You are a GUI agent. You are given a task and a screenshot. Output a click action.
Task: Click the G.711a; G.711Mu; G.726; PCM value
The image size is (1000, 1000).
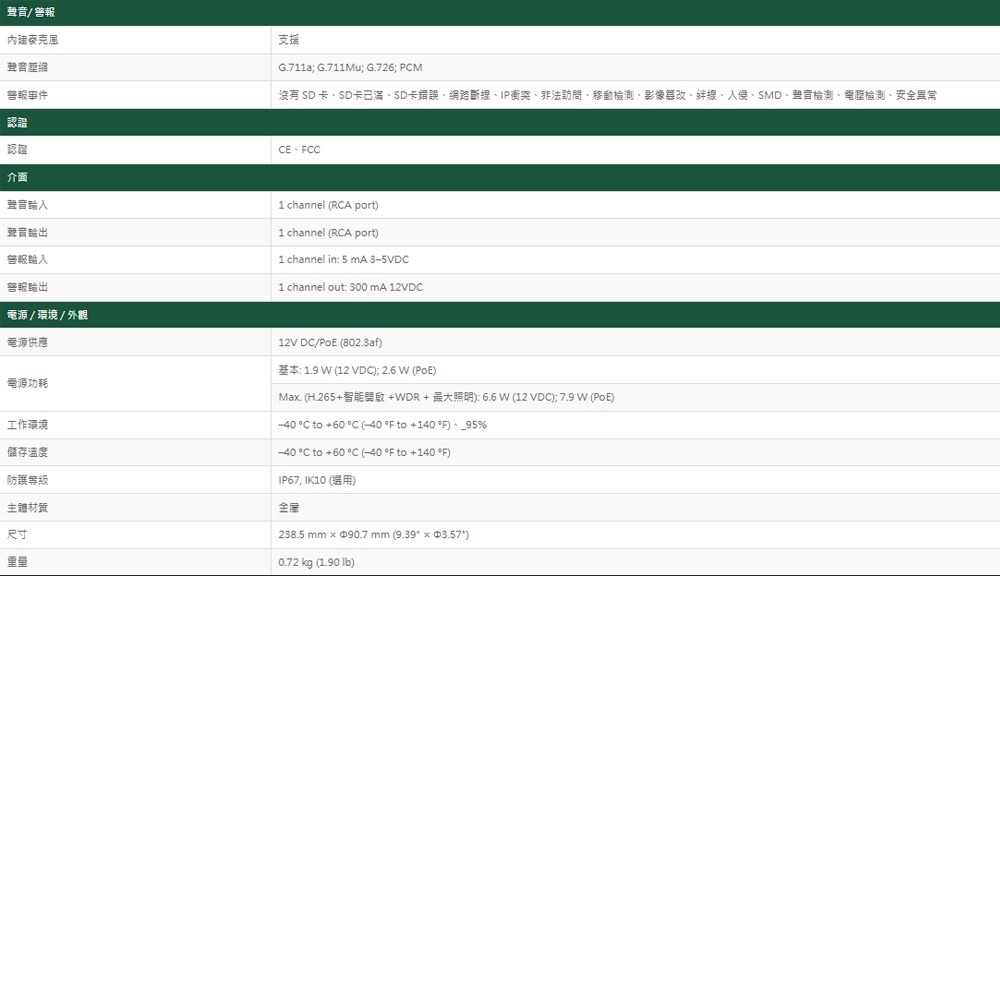(x=350, y=67)
